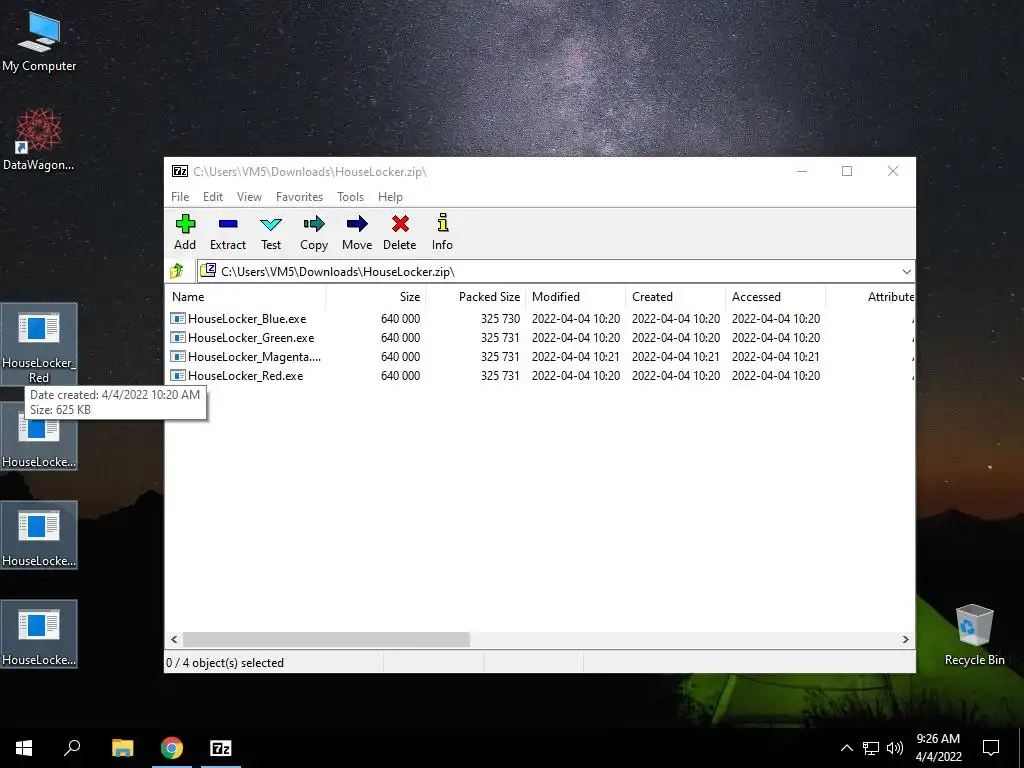Sort by Accessed column header

point(775,296)
